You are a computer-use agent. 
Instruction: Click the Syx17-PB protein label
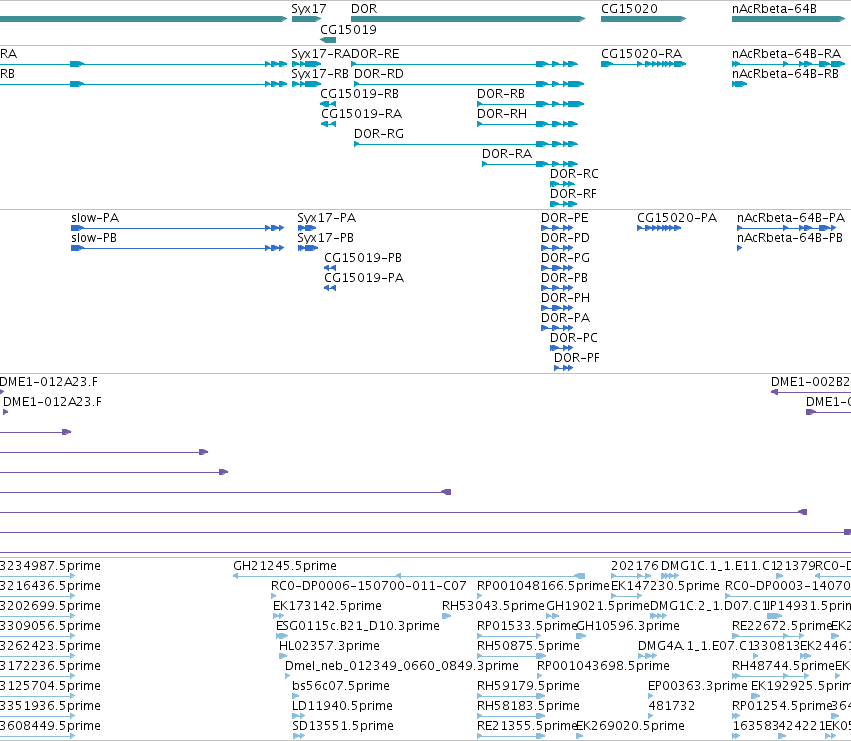coord(326,238)
